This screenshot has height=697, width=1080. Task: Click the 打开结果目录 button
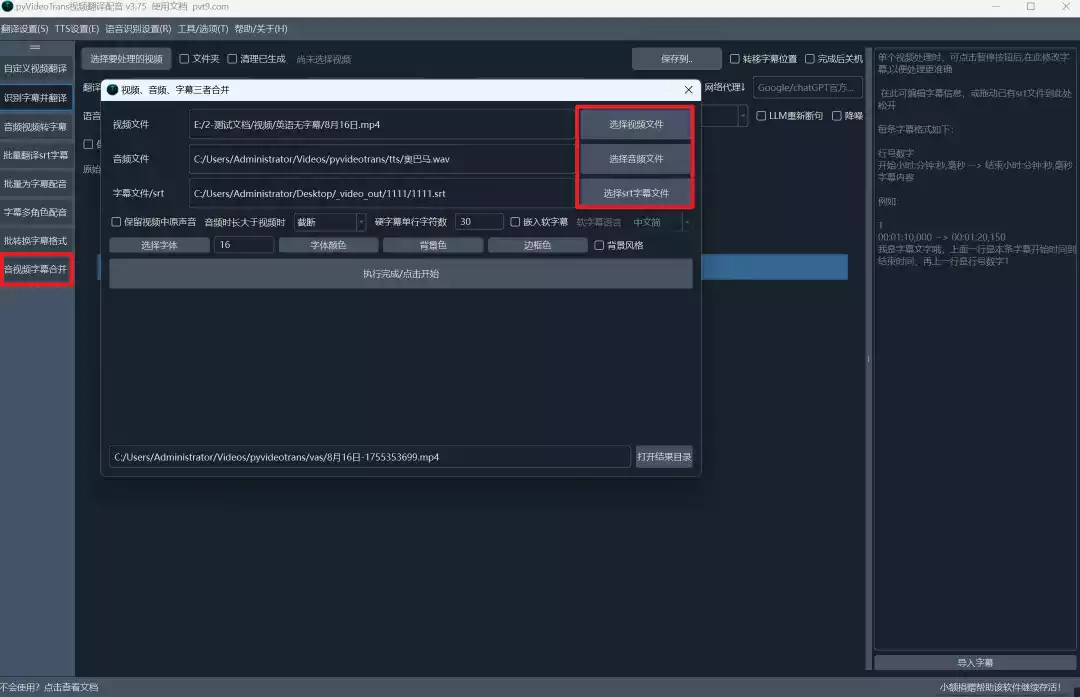tap(664, 457)
